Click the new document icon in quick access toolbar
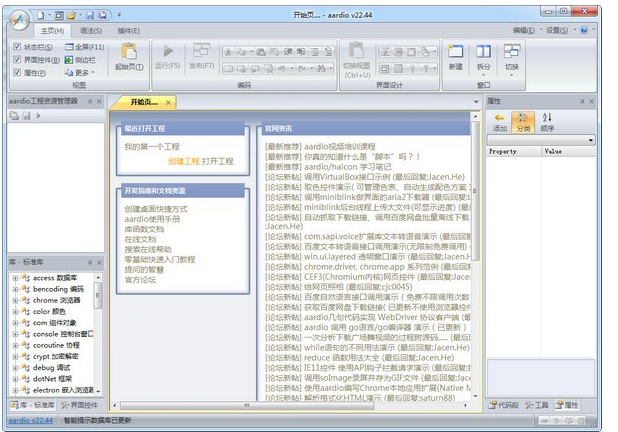This screenshot has width=618, height=432. (41, 15)
